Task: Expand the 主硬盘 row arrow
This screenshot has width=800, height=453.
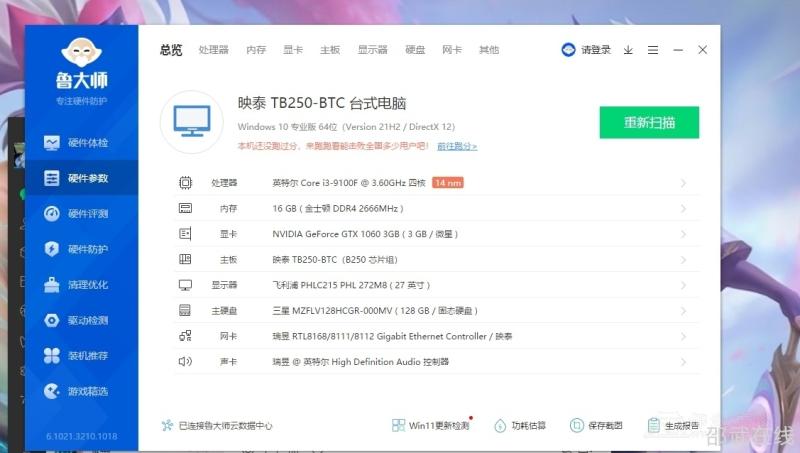Action: (683, 311)
